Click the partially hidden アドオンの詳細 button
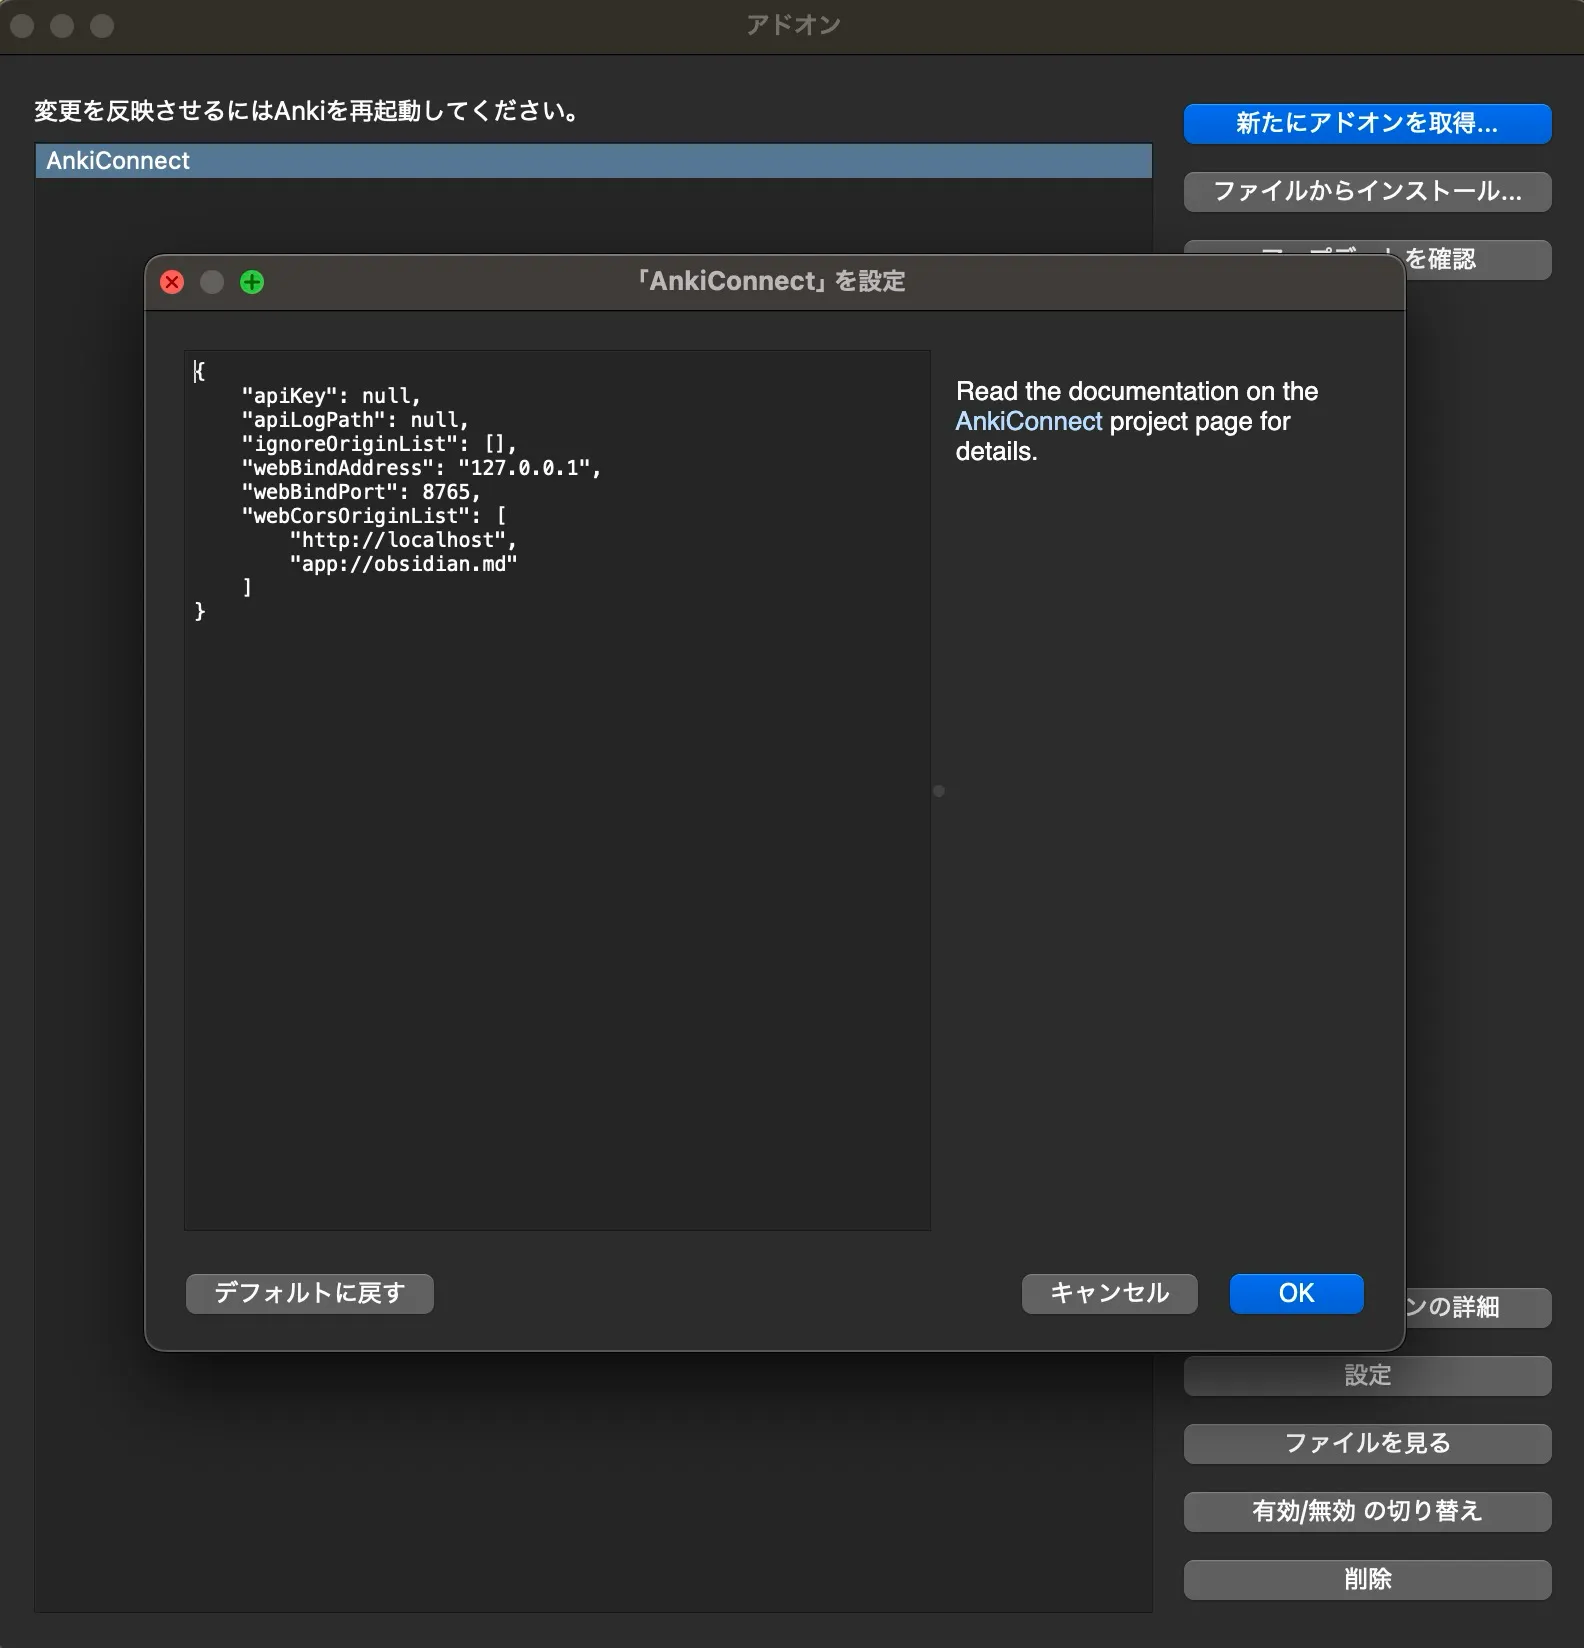The height and width of the screenshot is (1648, 1584). coord(1476,1307)
